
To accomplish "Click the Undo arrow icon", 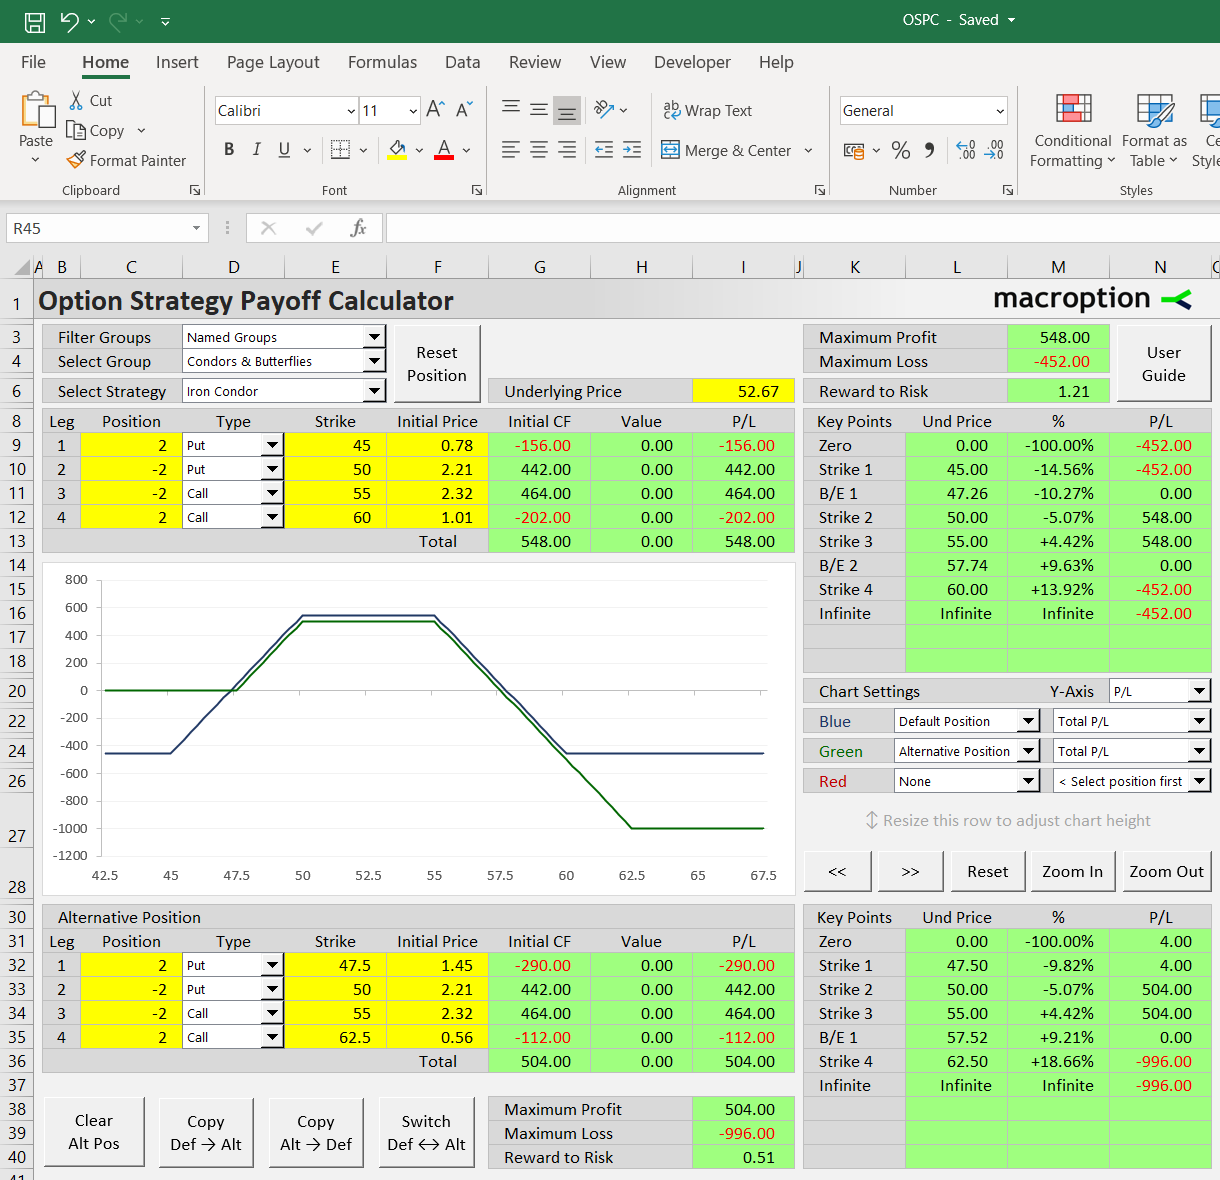I will pos(69,21).
